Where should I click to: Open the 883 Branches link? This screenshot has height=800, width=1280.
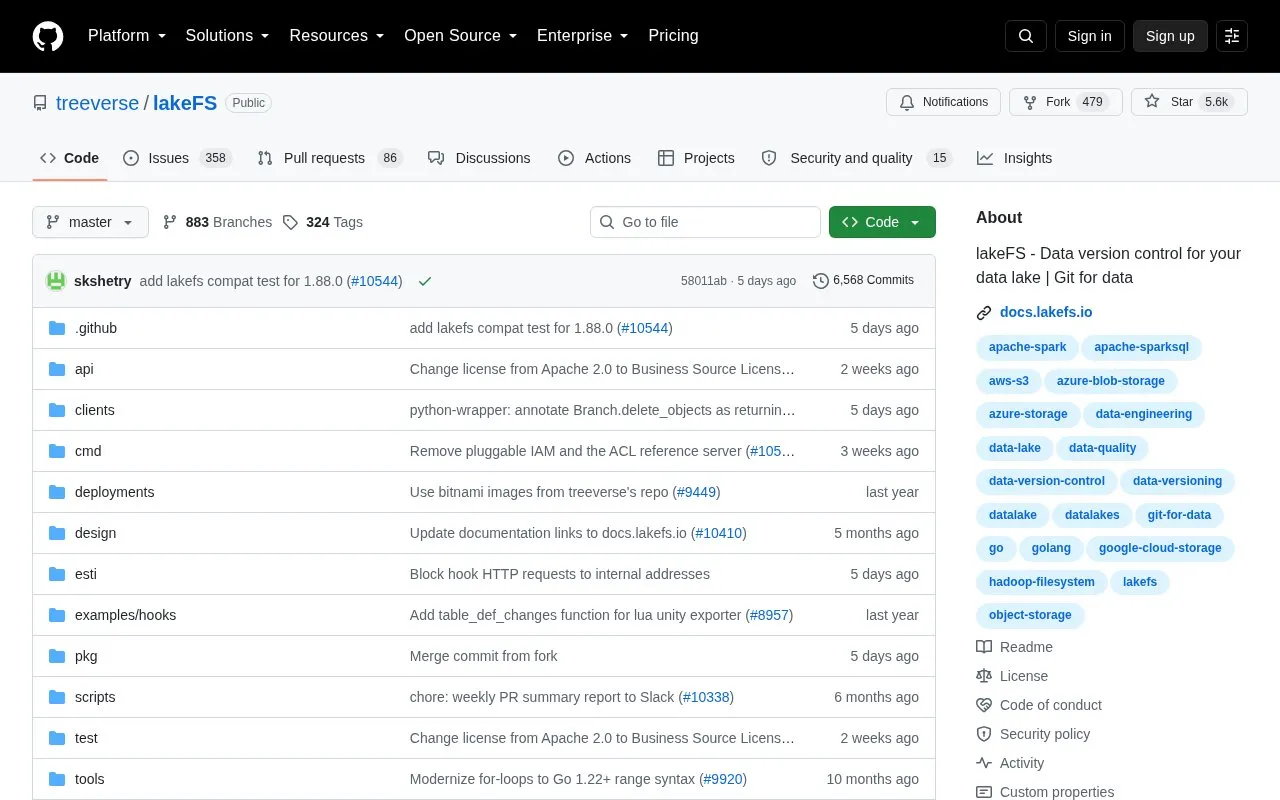click(217, 222)
